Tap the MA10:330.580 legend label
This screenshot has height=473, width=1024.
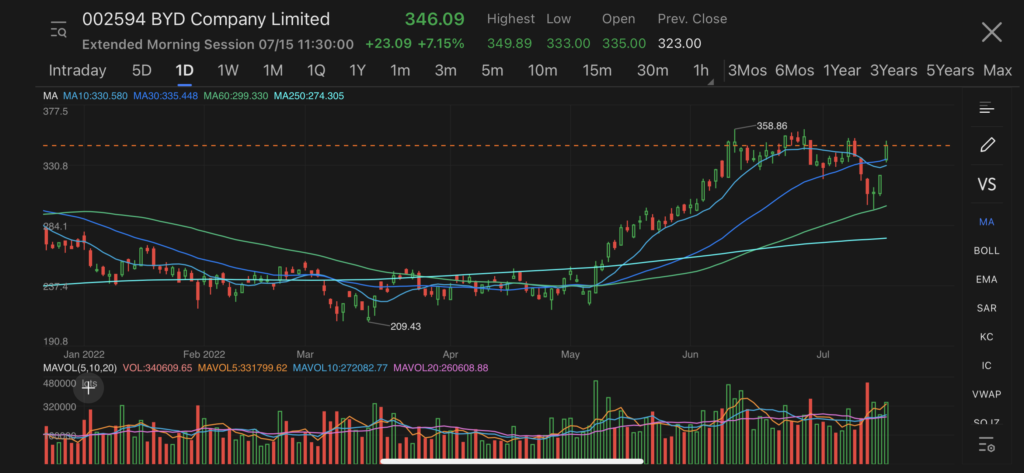pos(95,96)
